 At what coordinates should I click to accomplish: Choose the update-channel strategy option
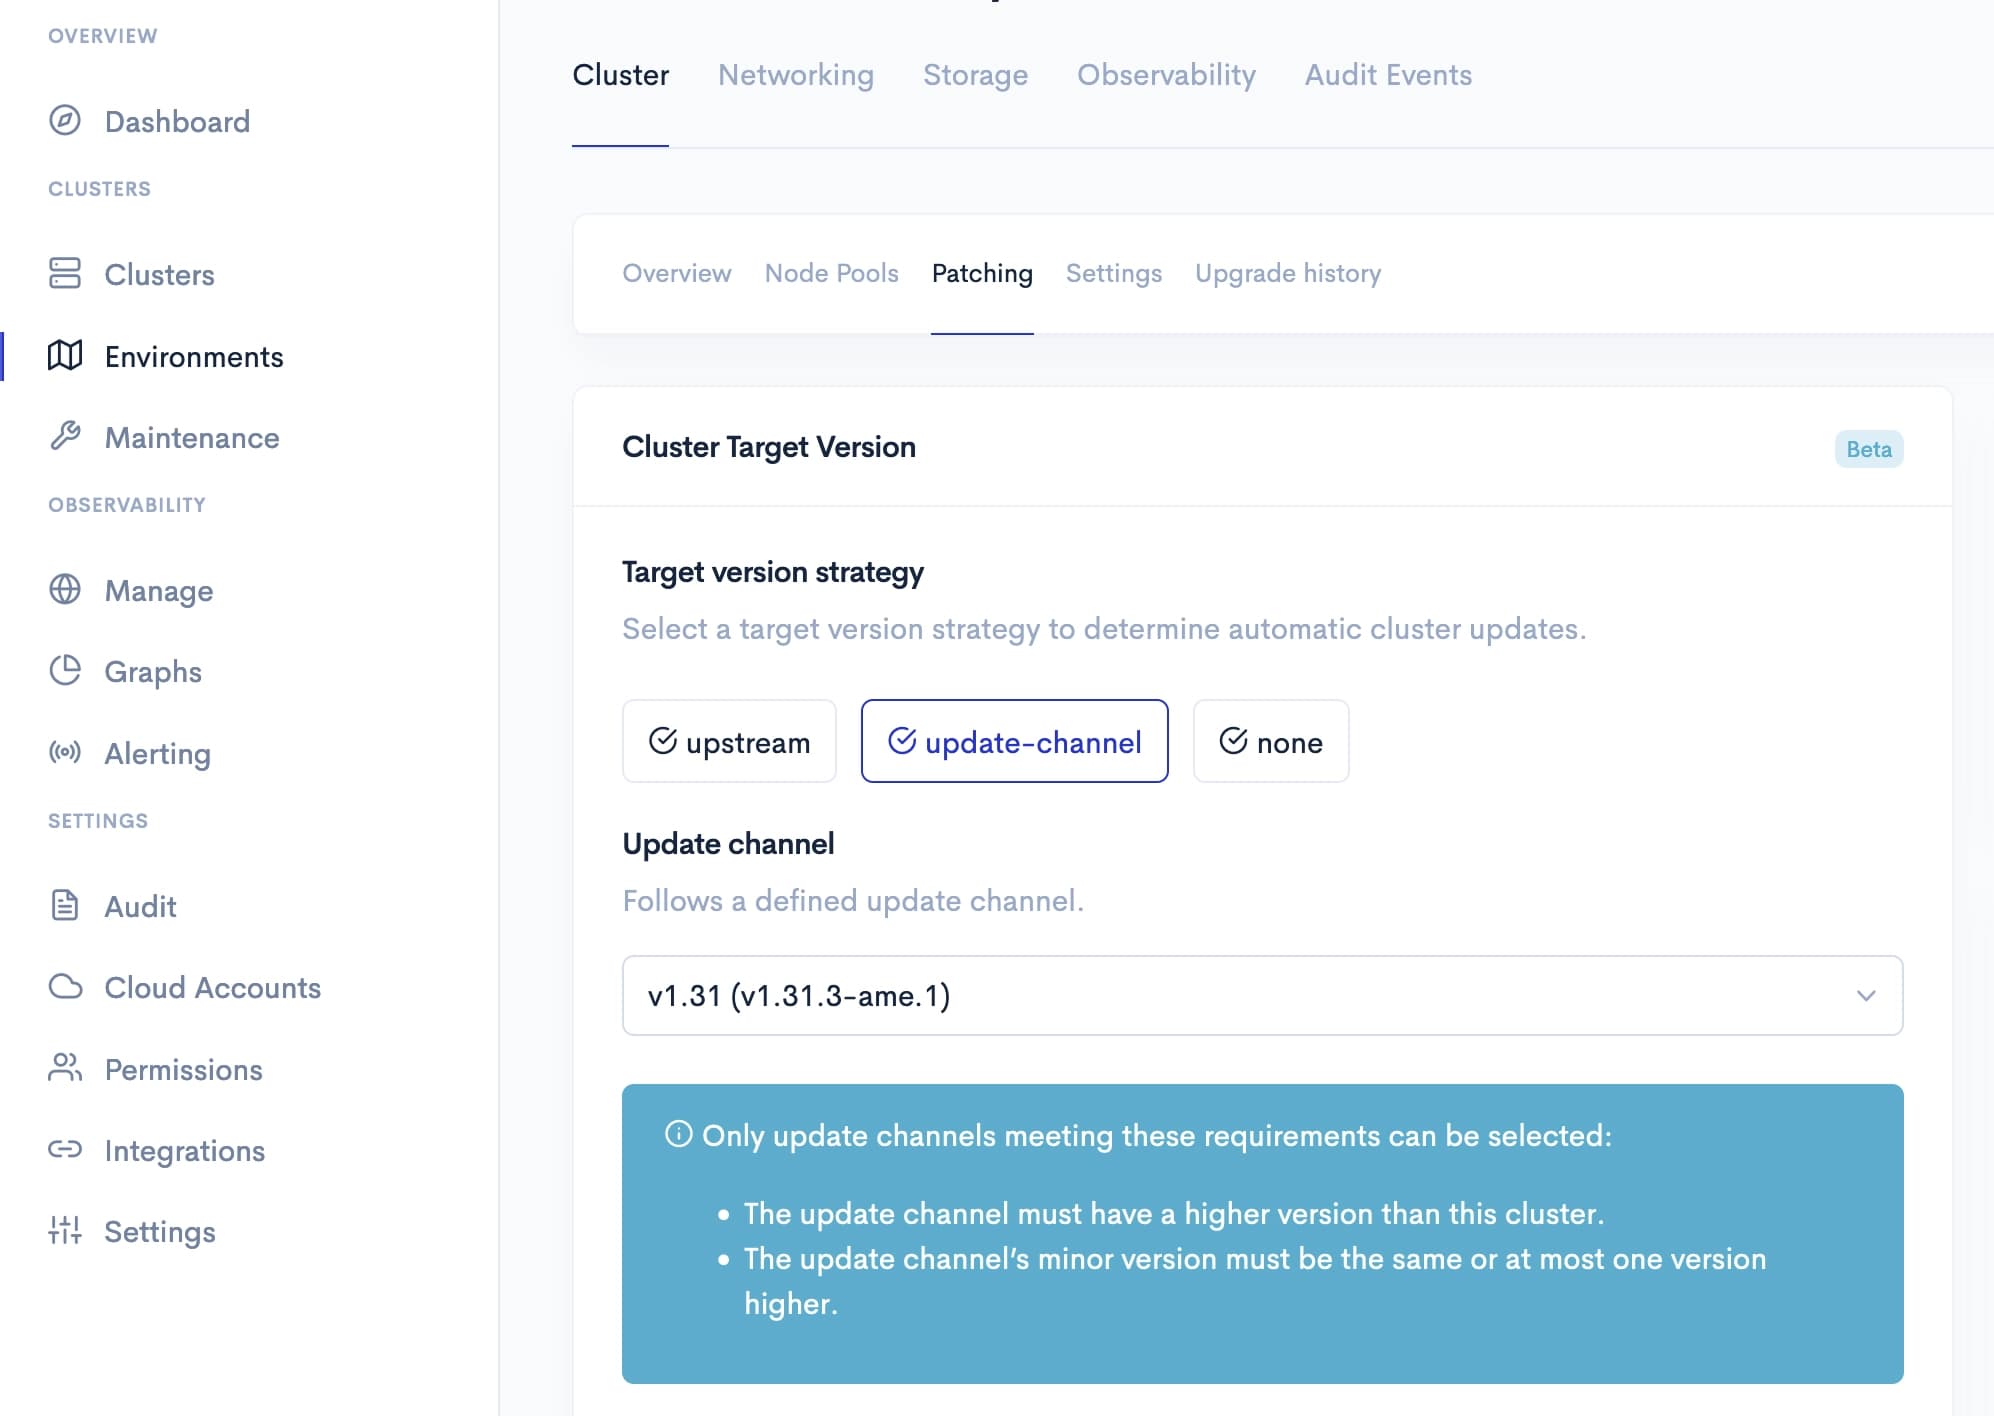(1014, 742)
